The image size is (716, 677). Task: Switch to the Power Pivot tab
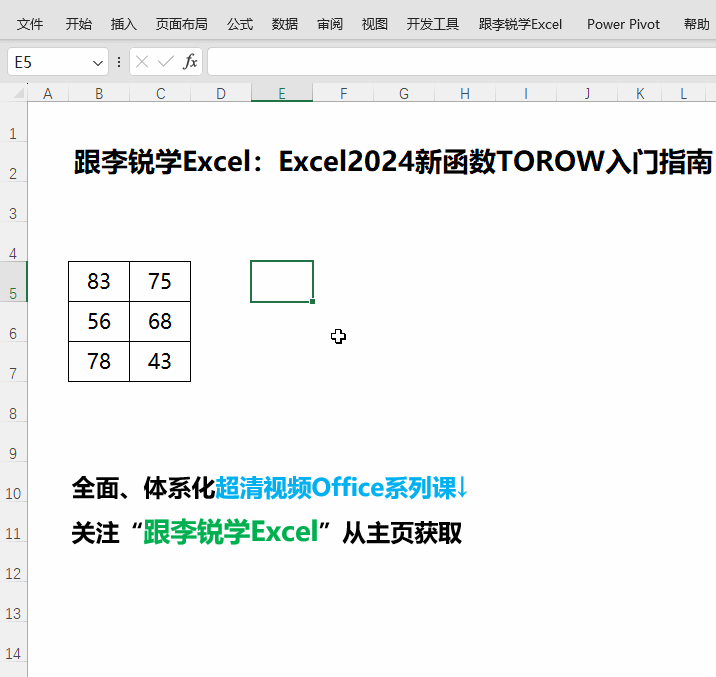[623, 24]
